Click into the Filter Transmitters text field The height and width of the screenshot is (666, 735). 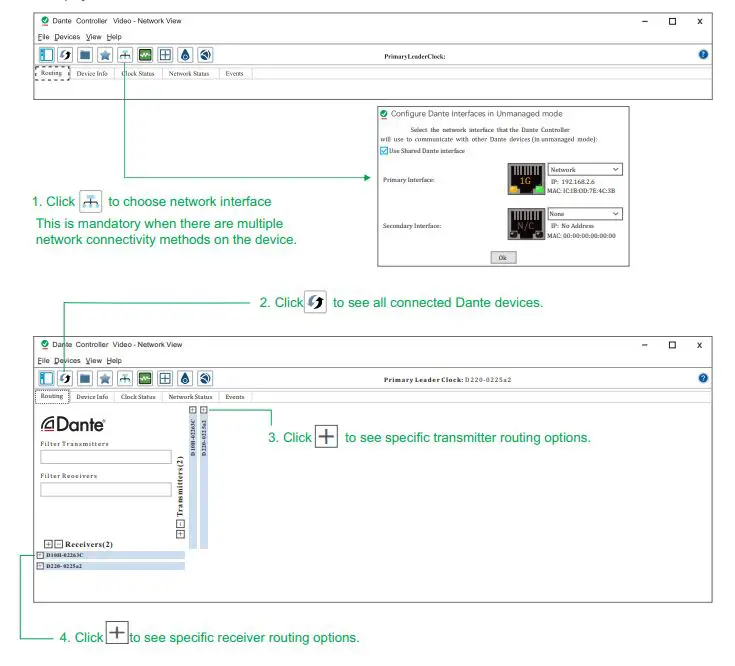(106, 457)
